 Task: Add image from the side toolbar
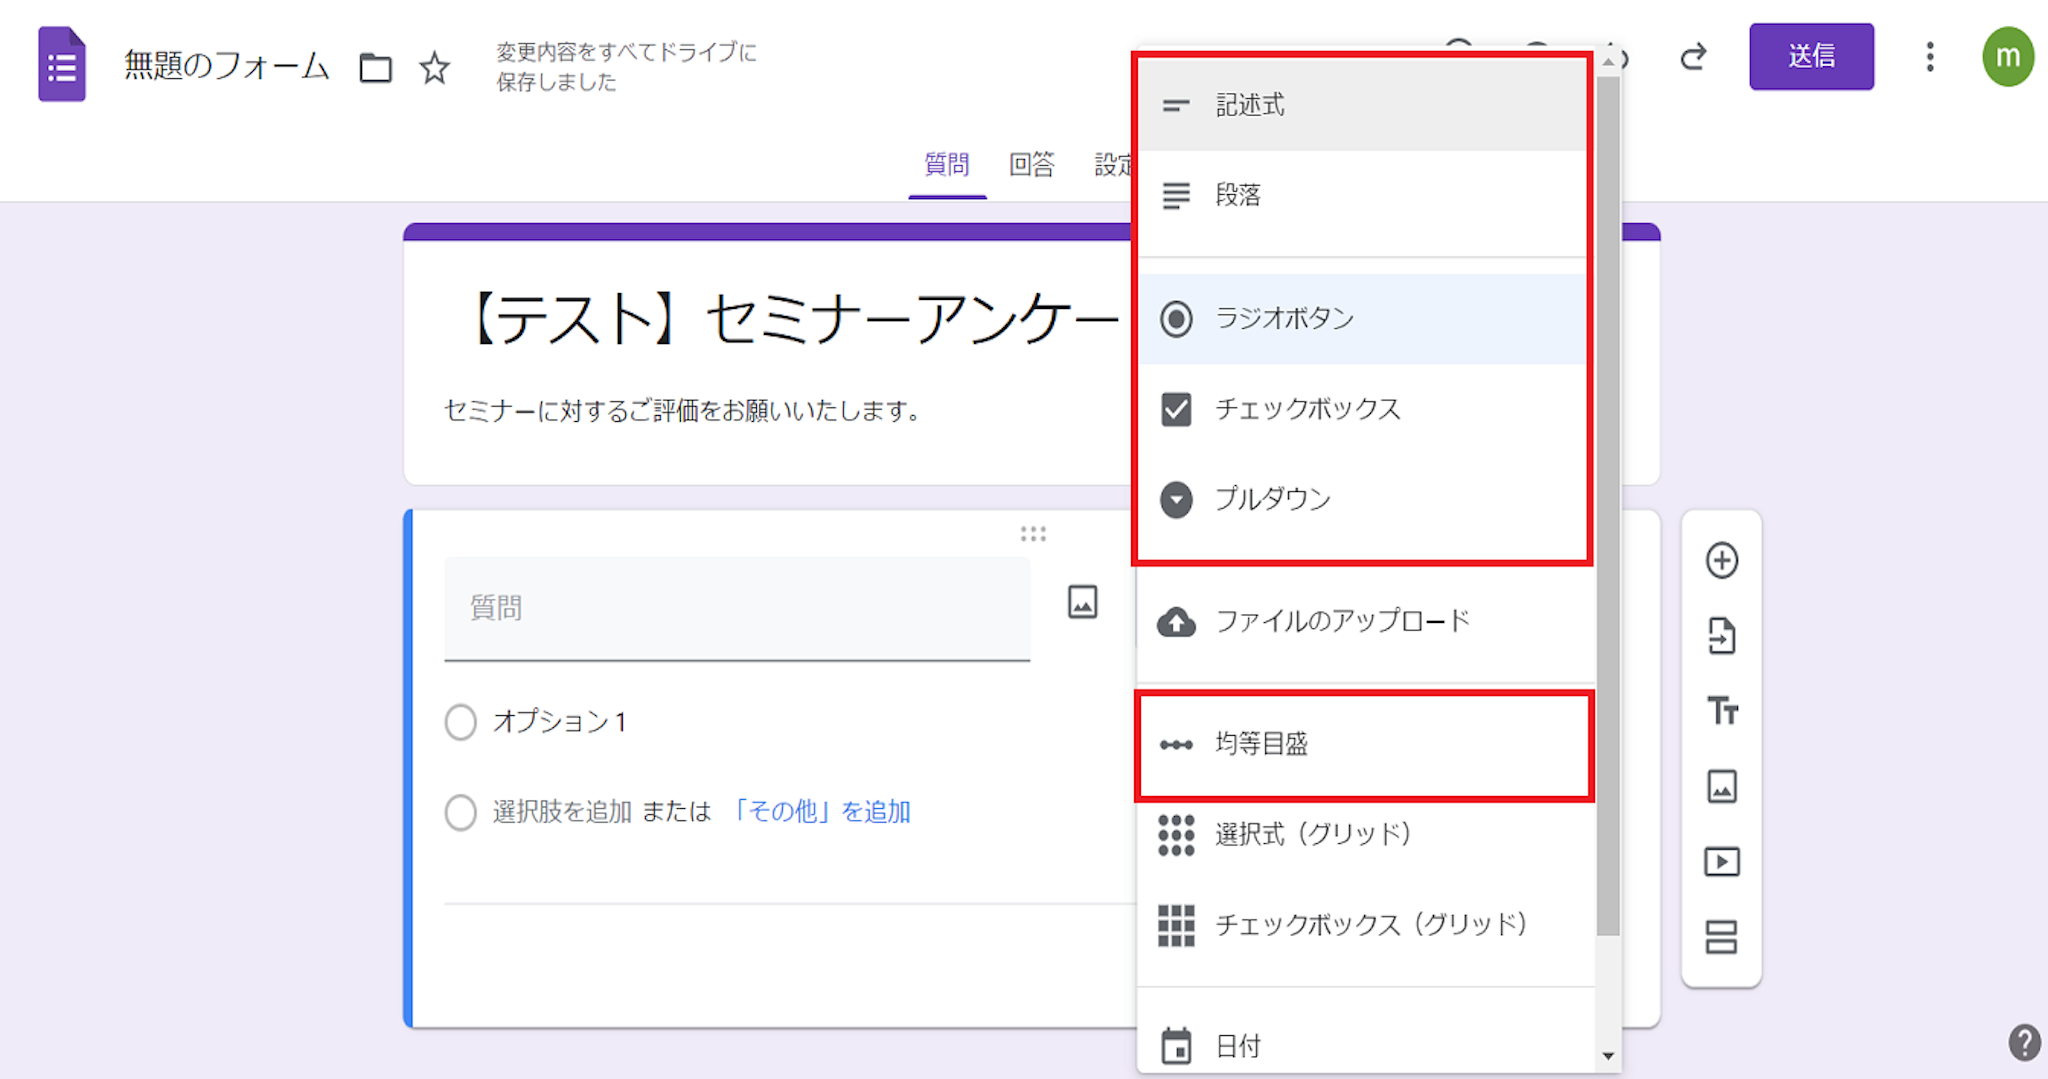(1721, 787)
